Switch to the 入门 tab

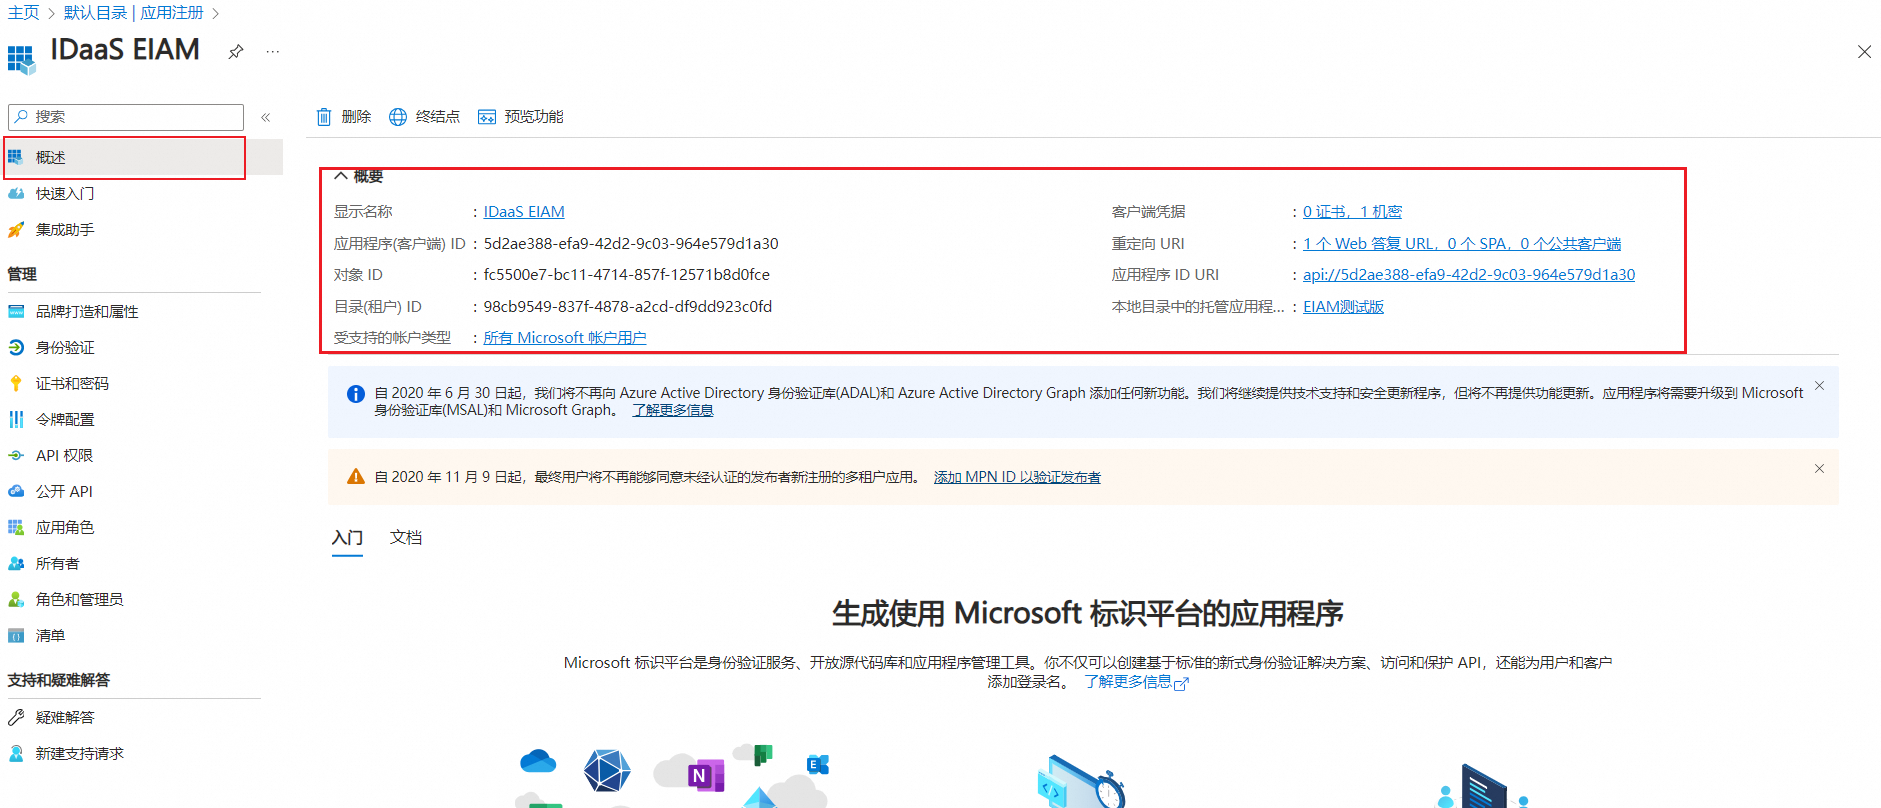tap(347, 538)
